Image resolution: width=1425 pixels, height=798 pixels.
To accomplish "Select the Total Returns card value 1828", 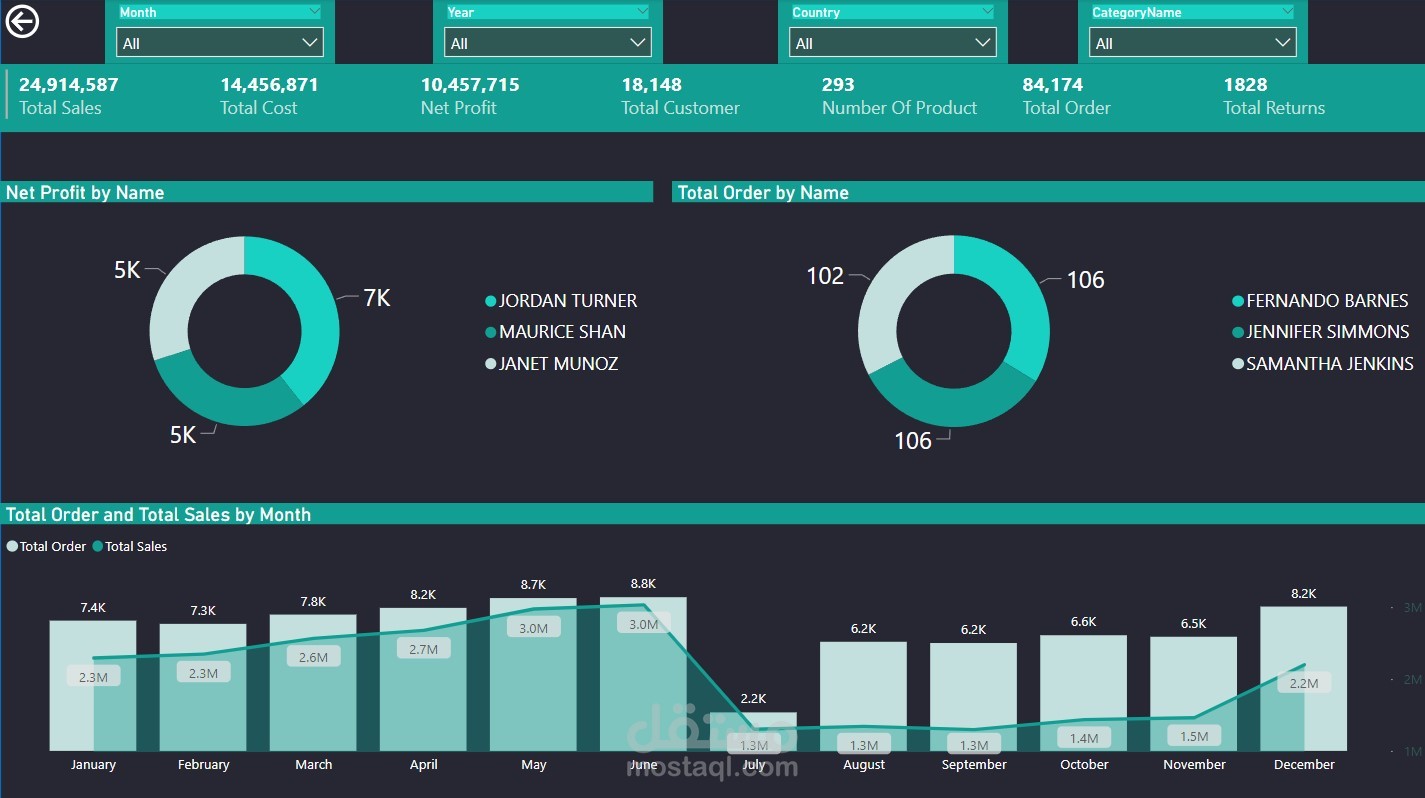I will point(1245,85).
